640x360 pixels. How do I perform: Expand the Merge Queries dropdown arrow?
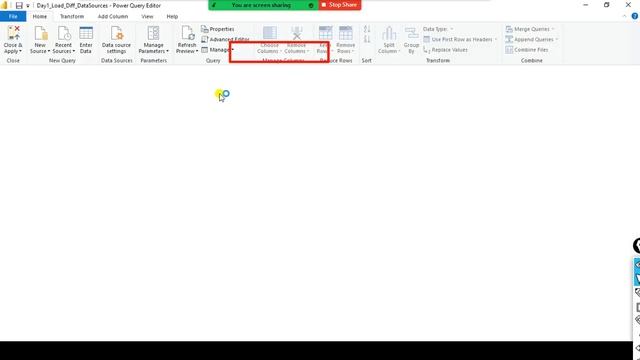(553, 29)
